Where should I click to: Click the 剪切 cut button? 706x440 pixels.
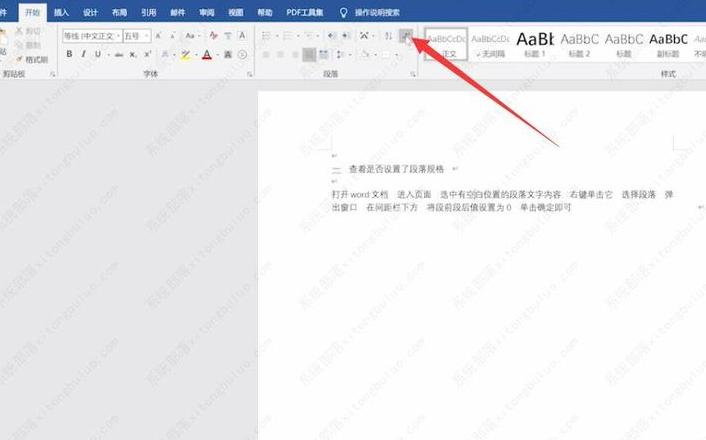click(x=28, y=31)
